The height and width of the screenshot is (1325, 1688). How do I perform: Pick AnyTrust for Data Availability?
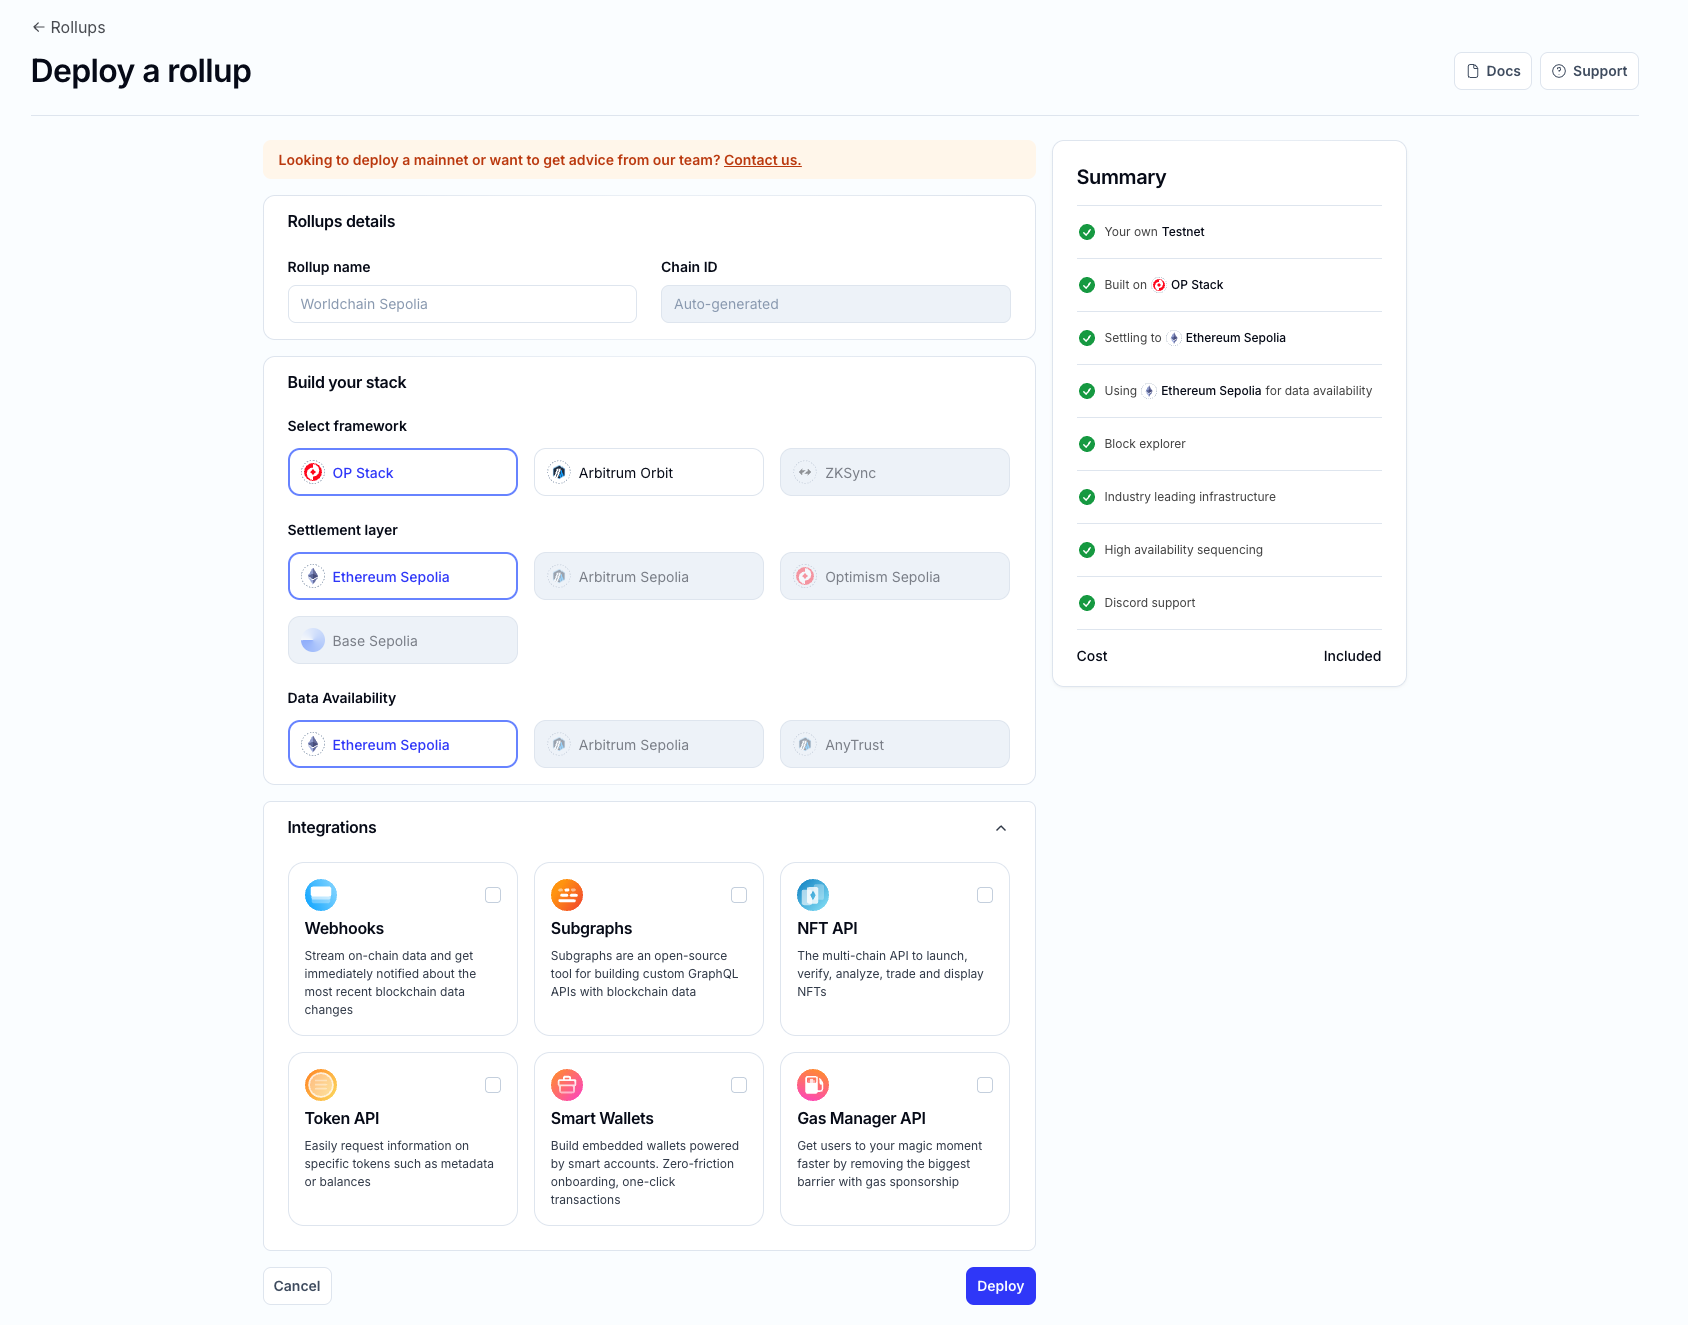[x=894, y=744]
